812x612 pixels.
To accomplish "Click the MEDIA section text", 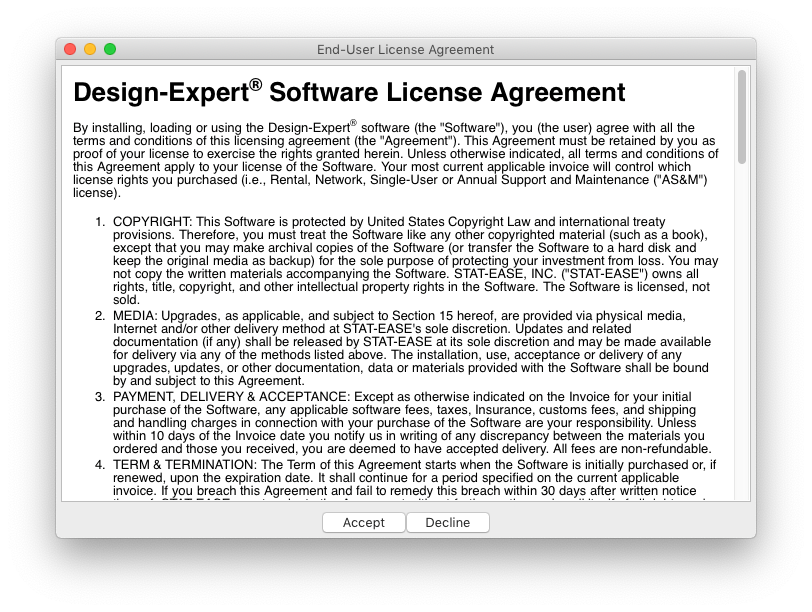I will (x=412, y=348).
